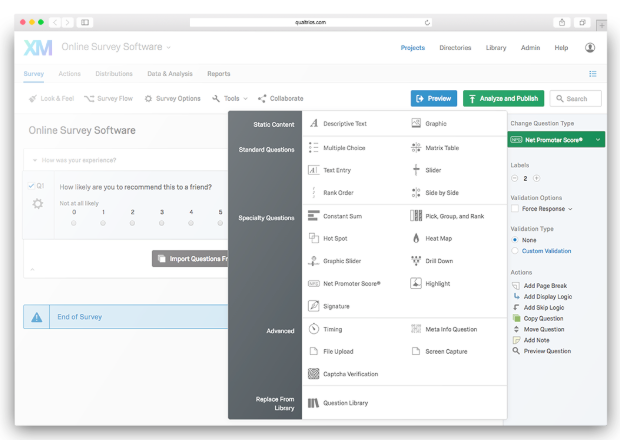Click the blue Preview button
Screen dimensions: 620x440
[x=434, y=98]
